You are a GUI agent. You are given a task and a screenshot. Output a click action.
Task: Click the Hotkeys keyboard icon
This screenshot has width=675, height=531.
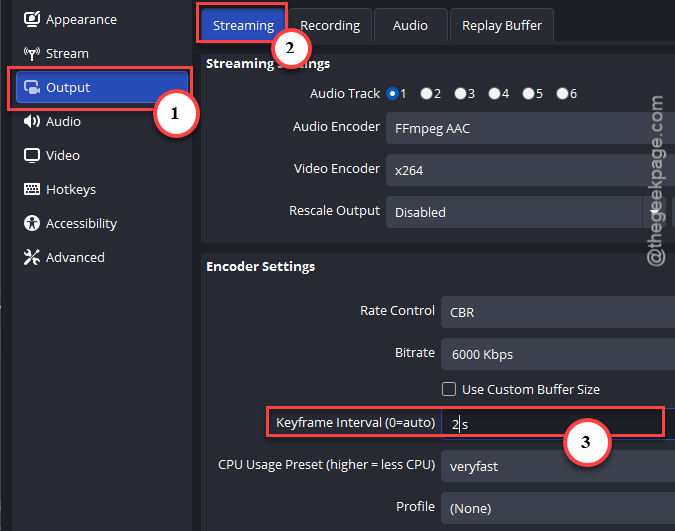tap(32, 189)
